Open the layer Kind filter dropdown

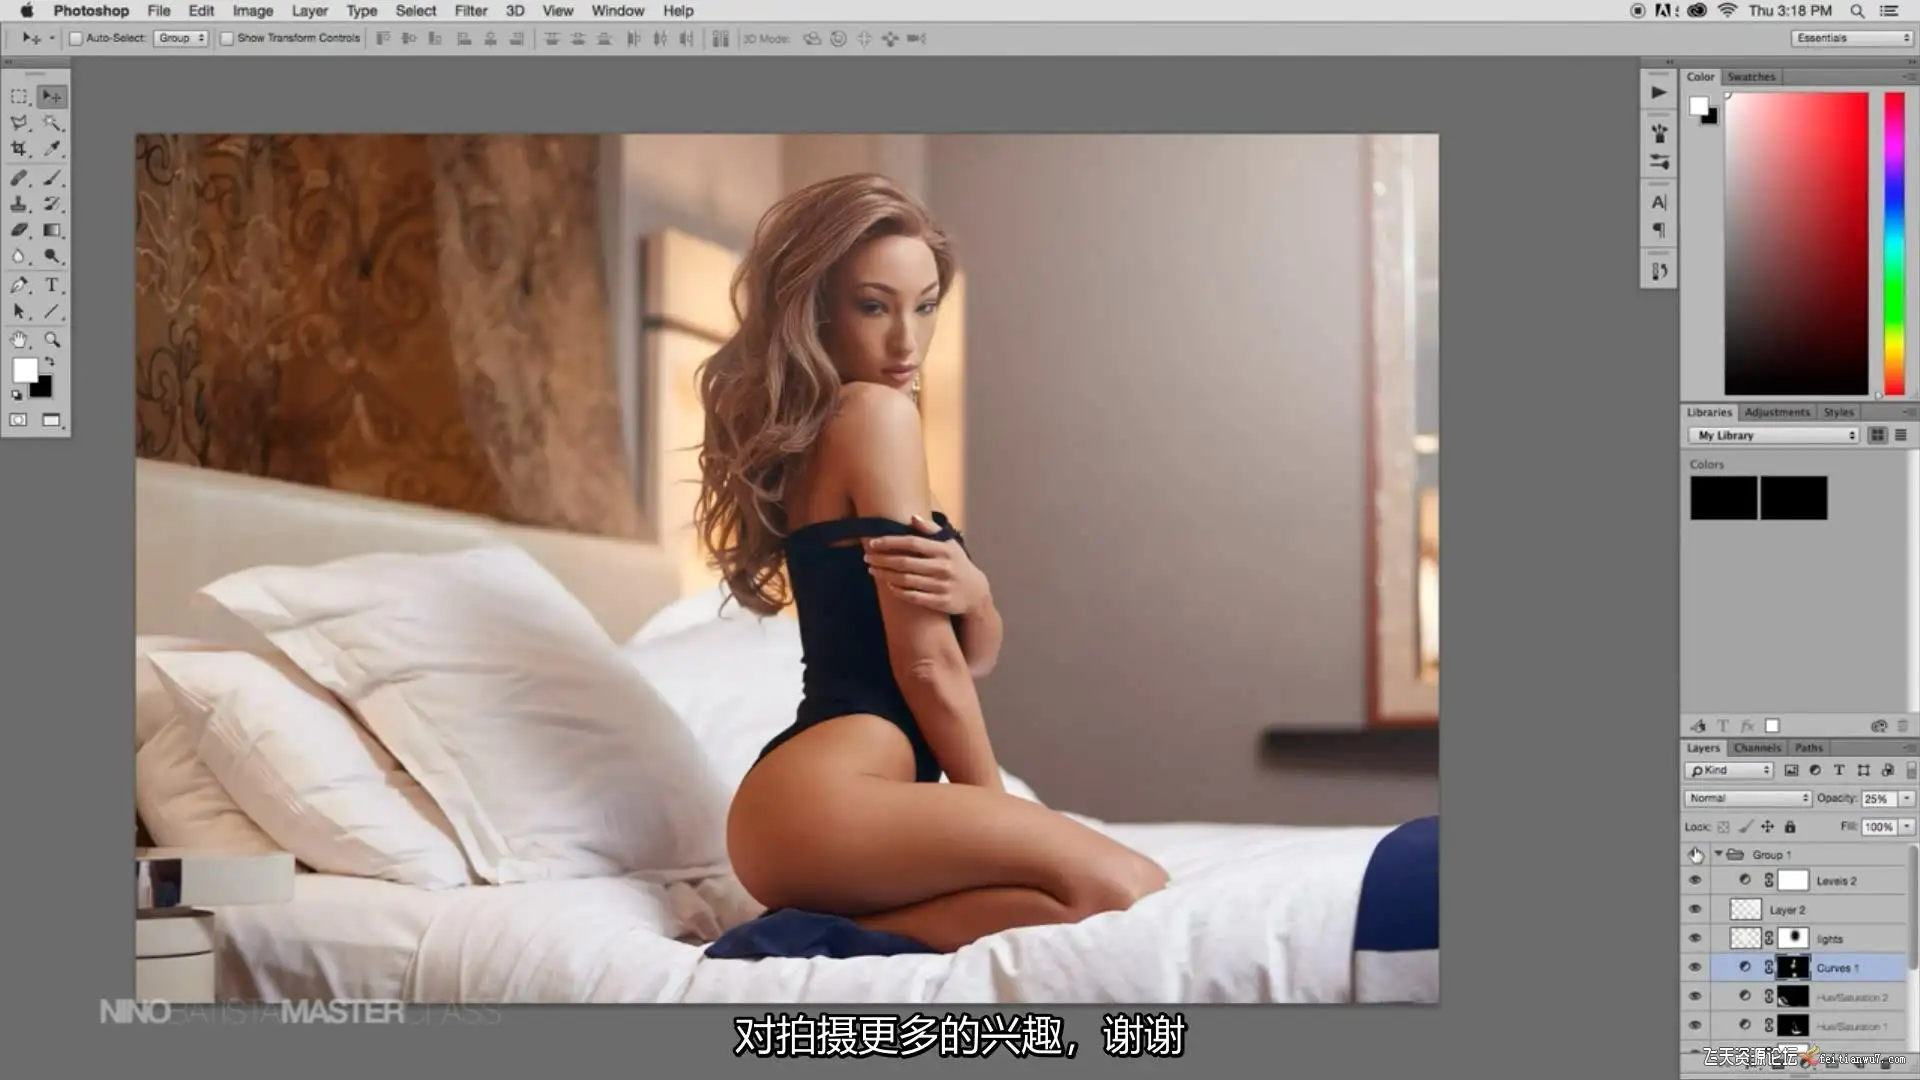click(x=1729, y=771)
